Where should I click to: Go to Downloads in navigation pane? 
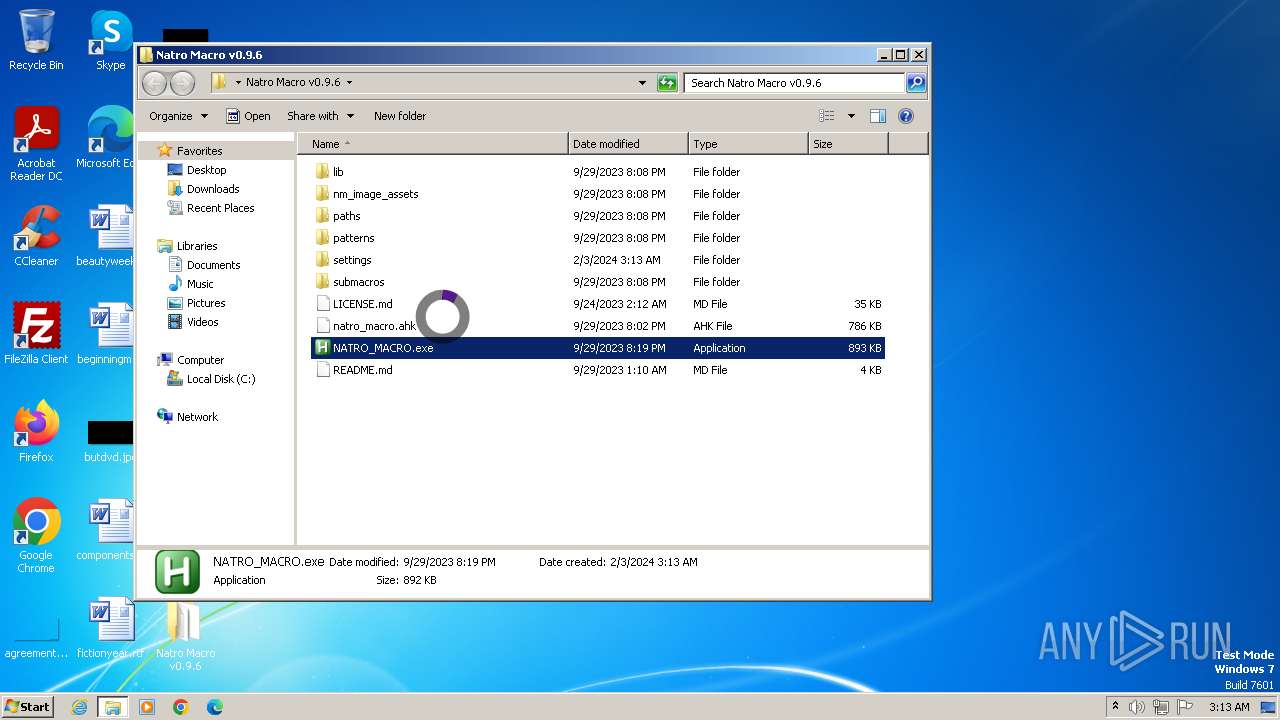coord(213,189)
